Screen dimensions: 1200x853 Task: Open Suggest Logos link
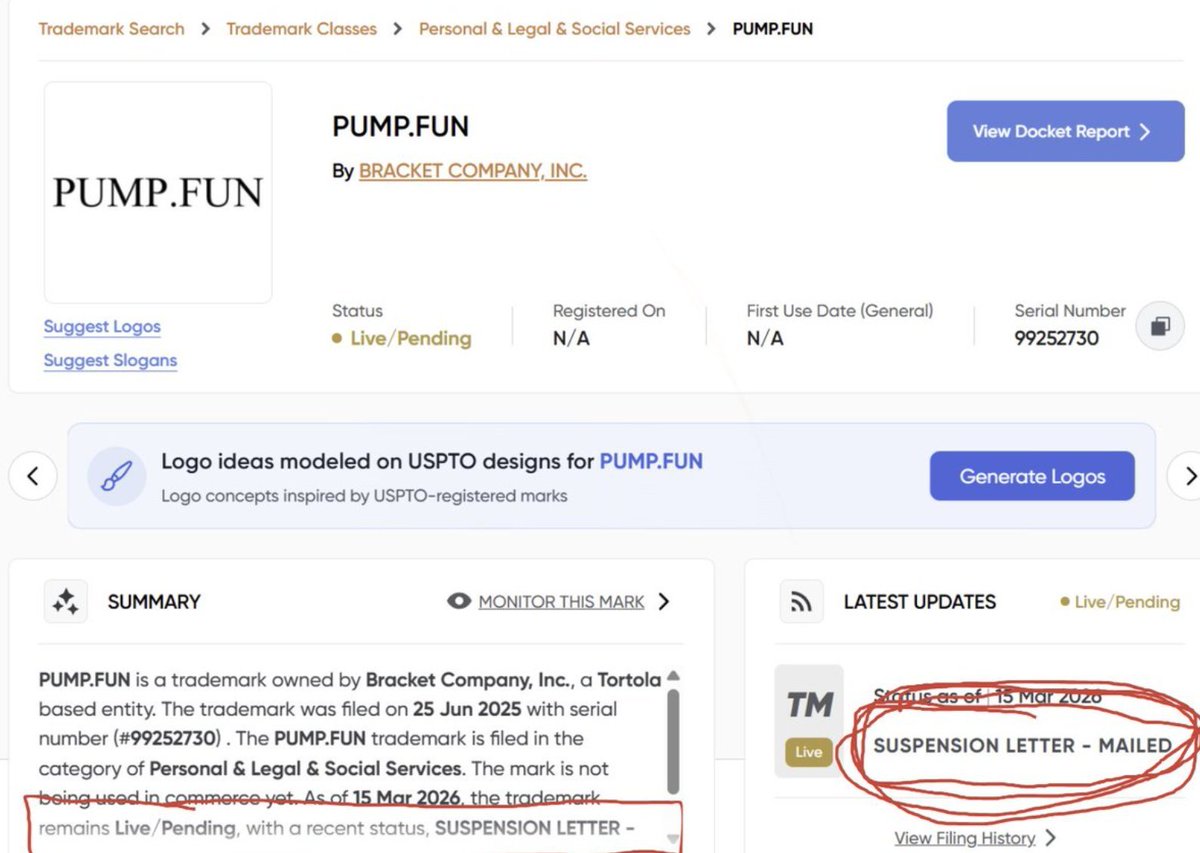point(102,327)
